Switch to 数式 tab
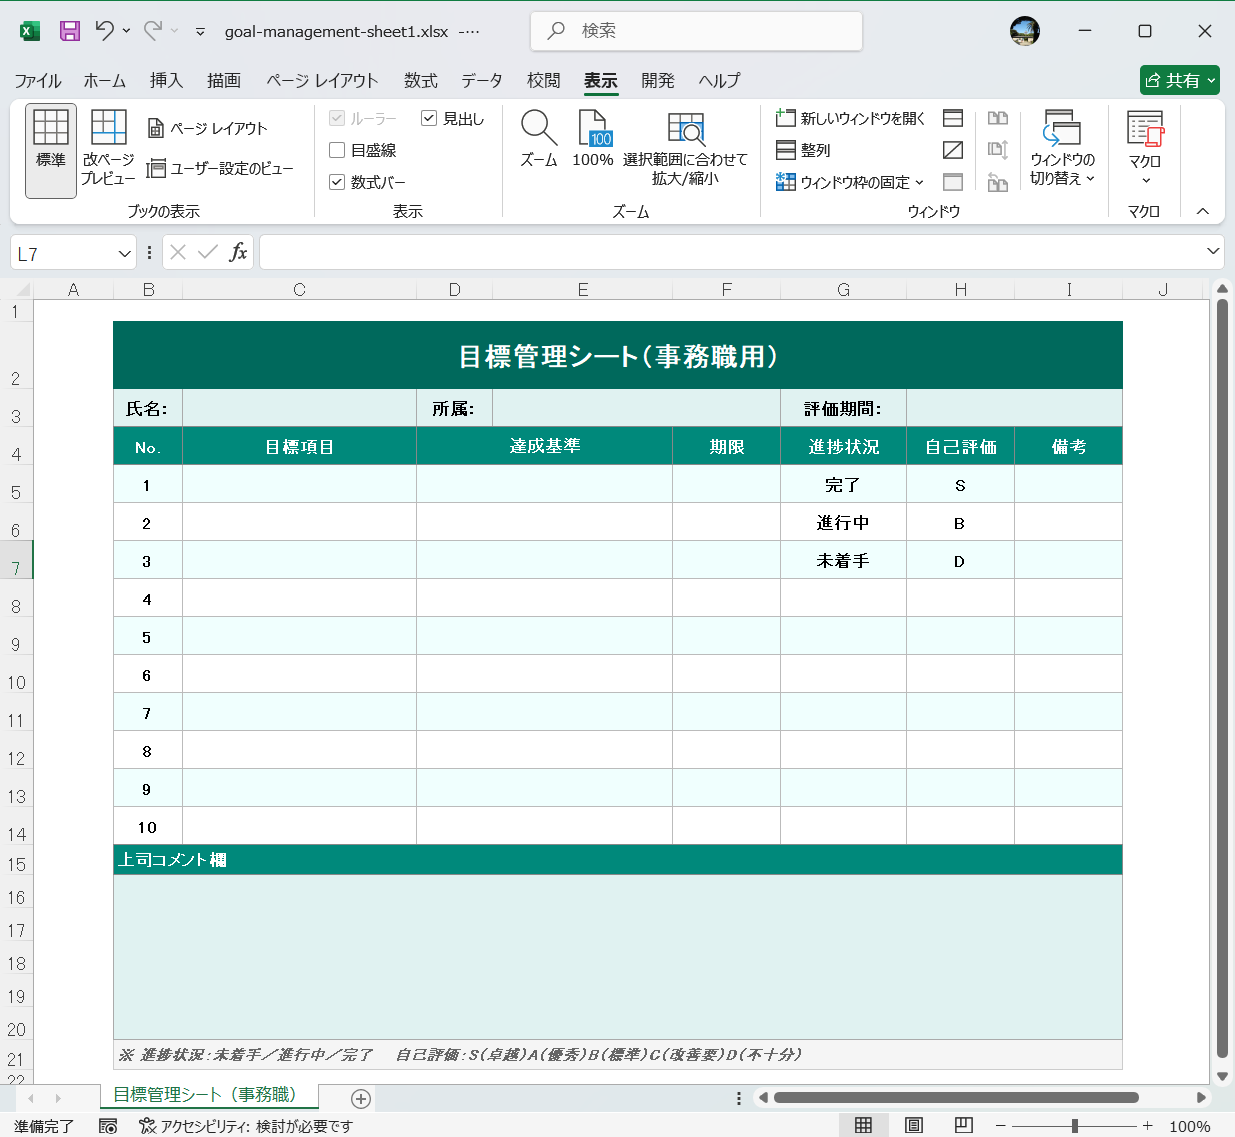 [x=421, y=80]
